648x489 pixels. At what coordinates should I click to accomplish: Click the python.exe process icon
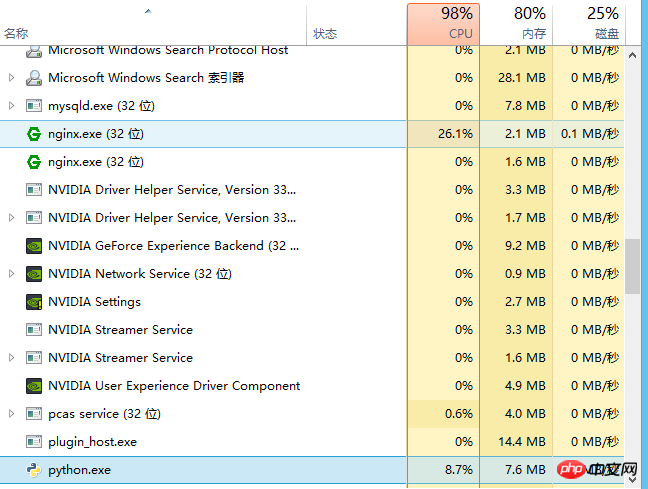[x=33, y=469]
